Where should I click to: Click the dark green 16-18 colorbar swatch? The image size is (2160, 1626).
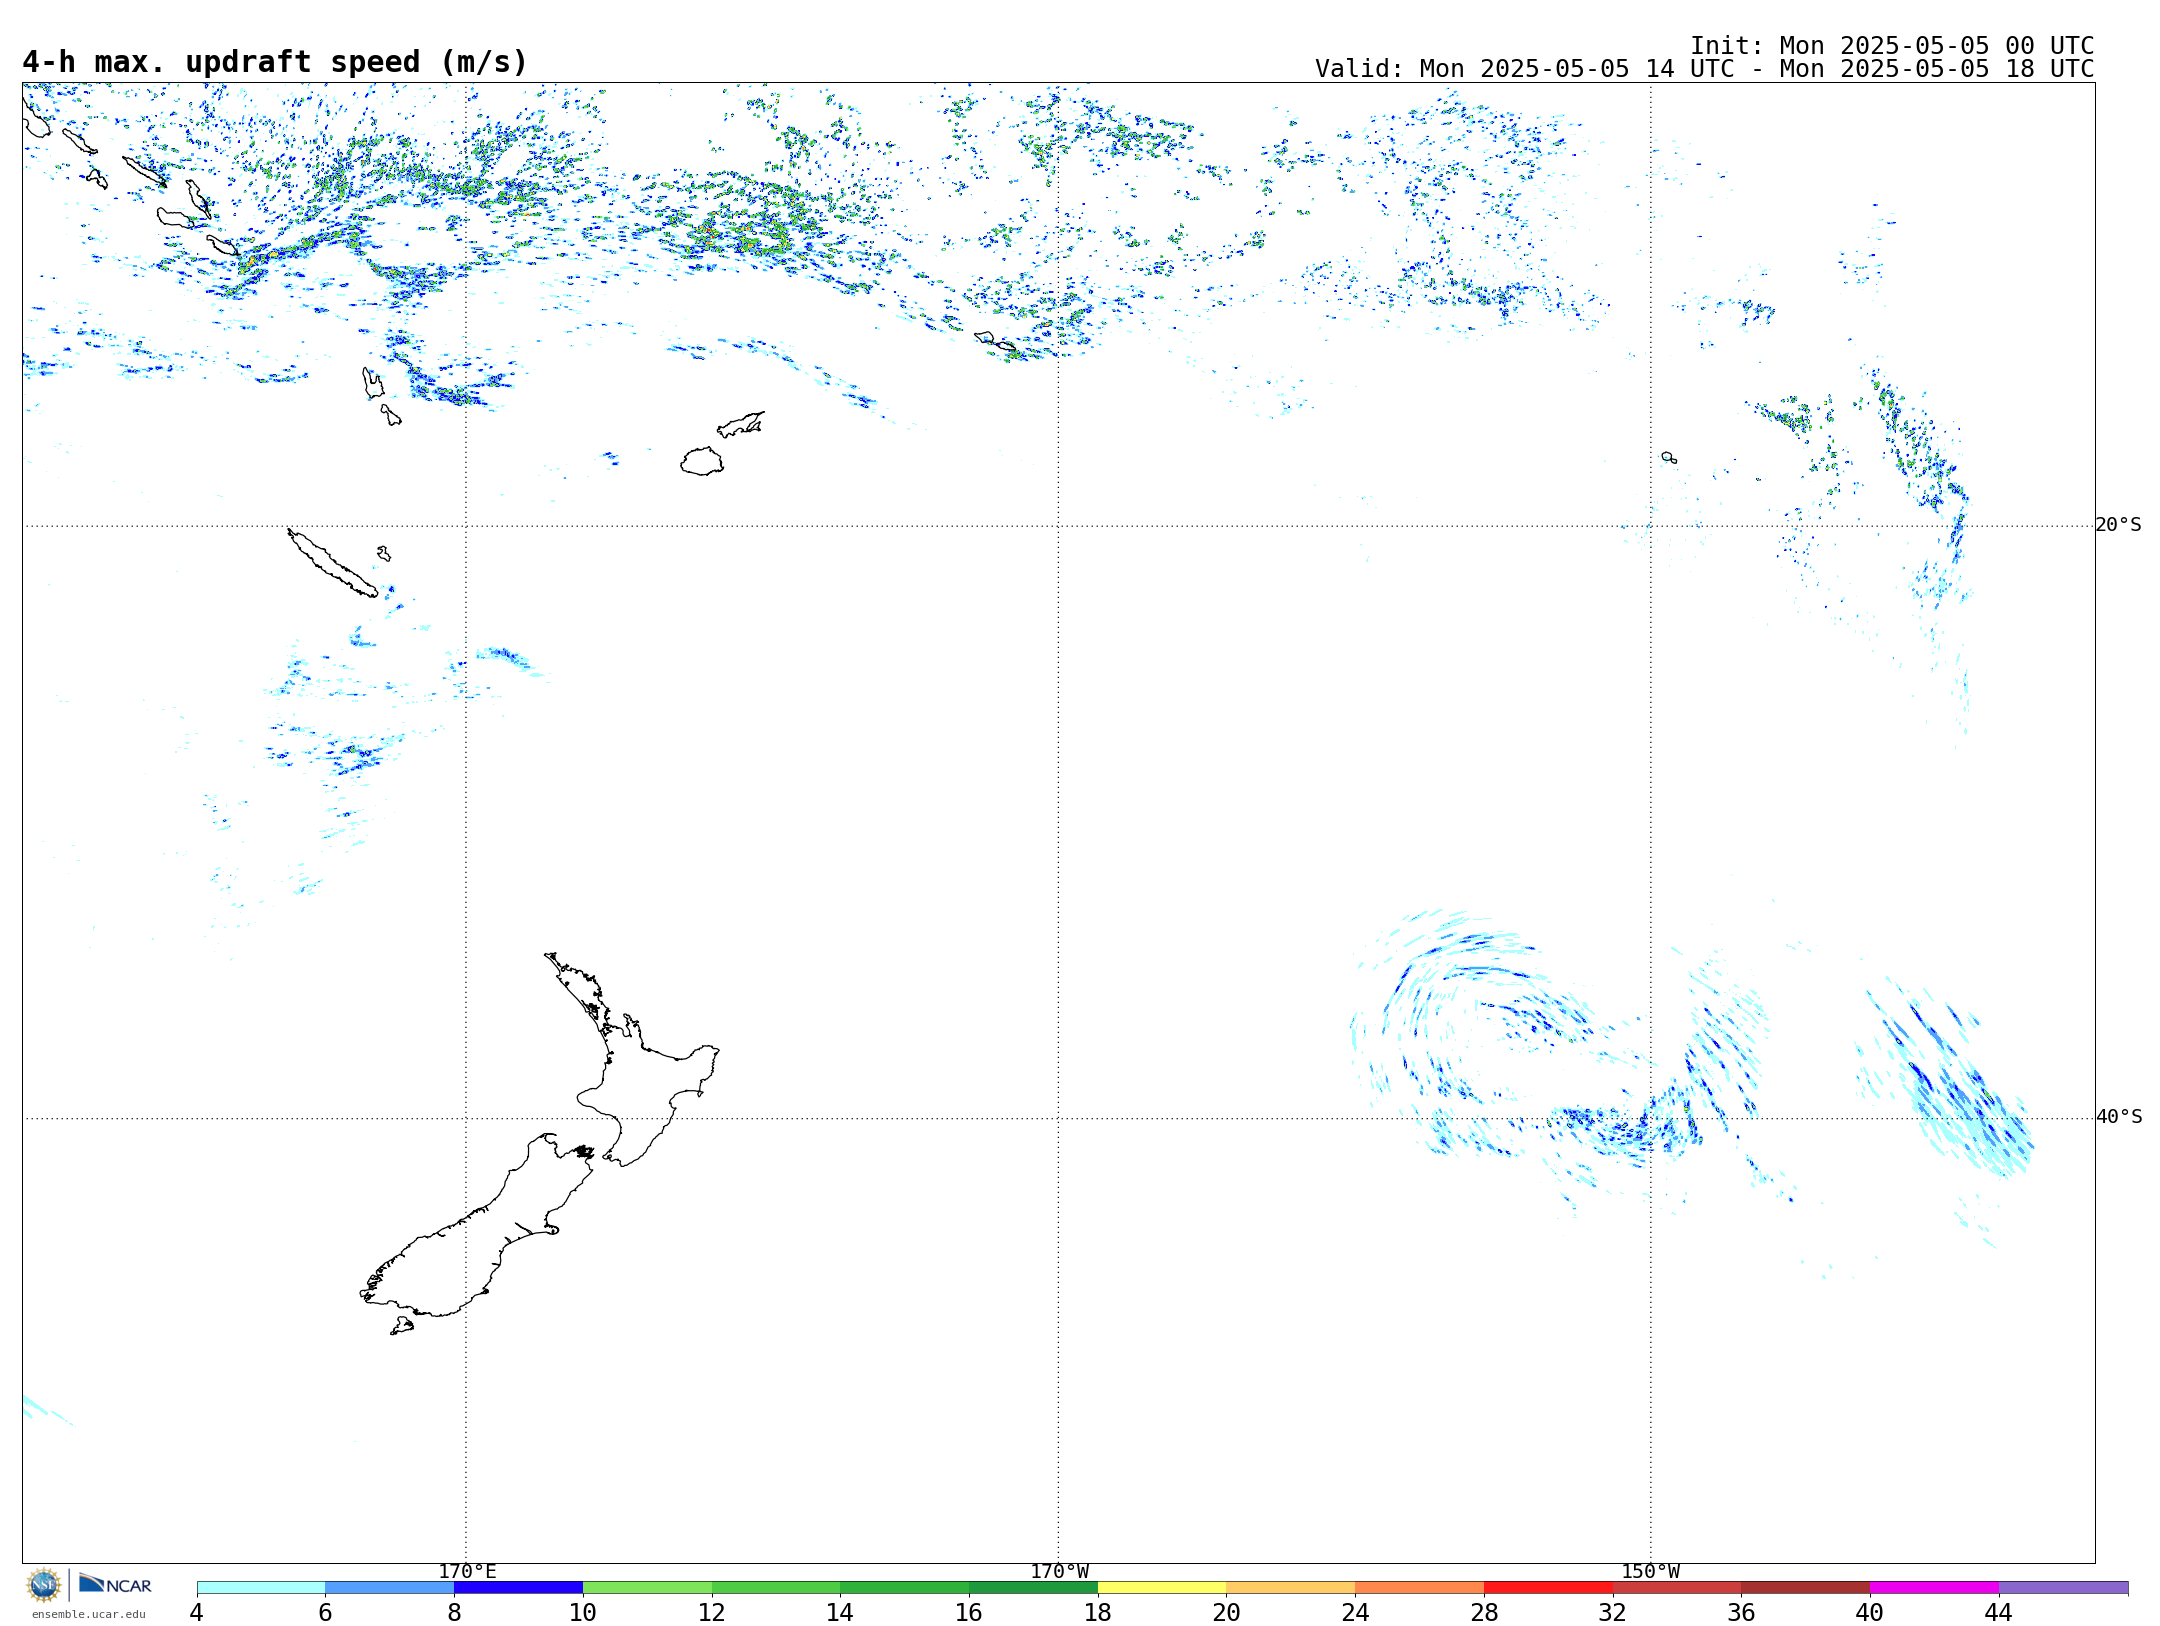1033,1587
